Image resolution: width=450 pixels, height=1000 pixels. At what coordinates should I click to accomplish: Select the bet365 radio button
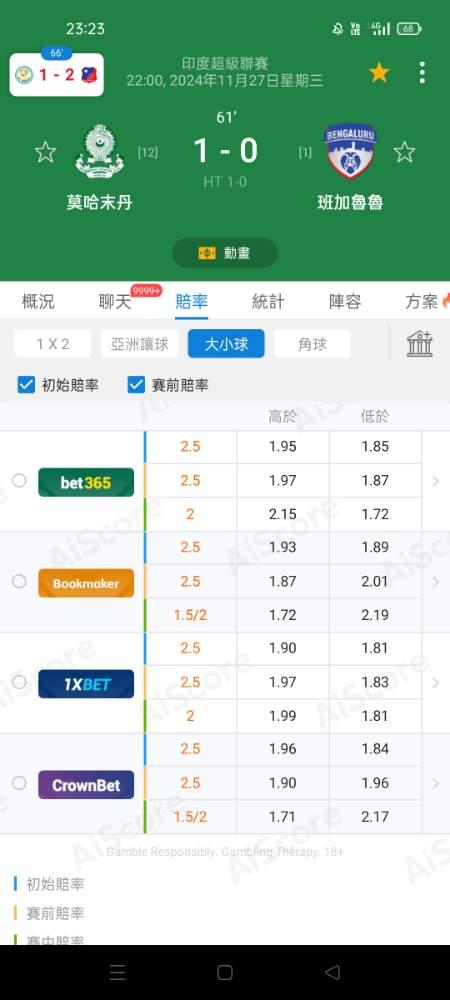click(19, 480)
